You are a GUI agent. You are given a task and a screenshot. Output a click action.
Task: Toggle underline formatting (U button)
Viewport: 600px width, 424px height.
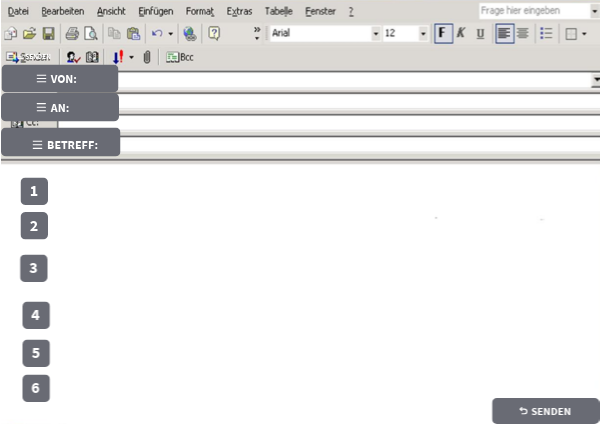tap(480, 33)
